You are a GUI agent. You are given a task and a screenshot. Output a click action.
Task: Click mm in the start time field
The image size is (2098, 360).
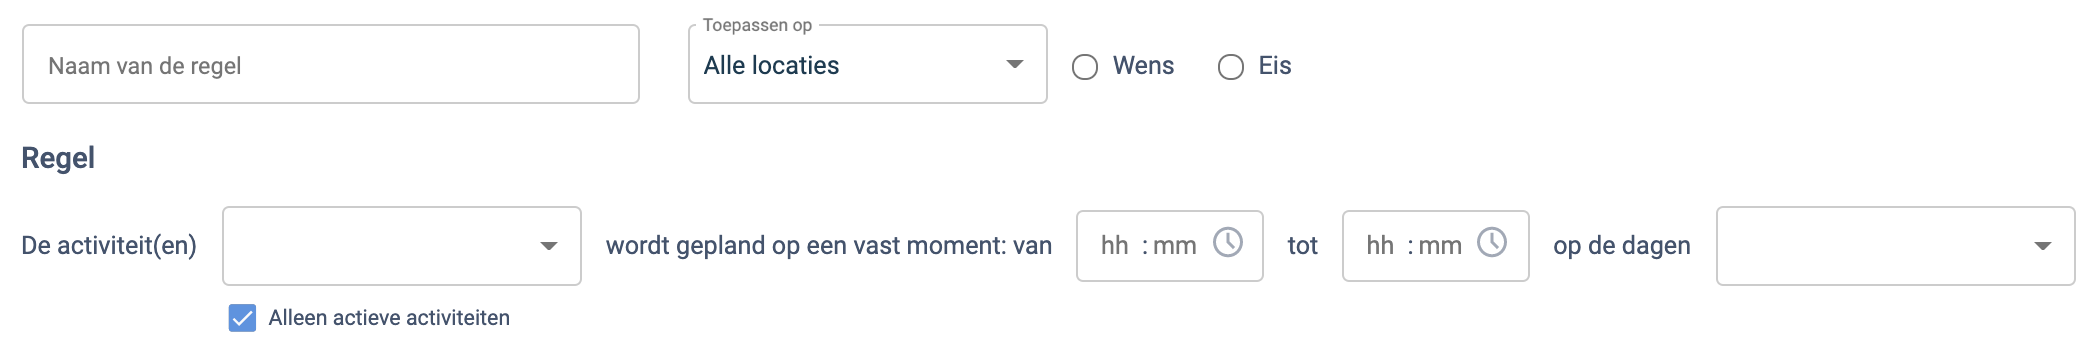tap(1175, 246)
